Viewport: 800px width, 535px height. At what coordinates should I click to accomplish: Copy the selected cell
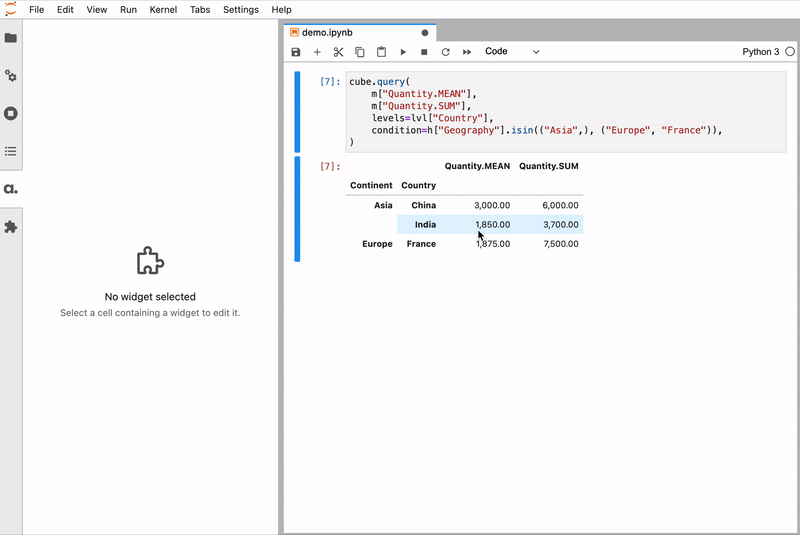click(360, 52)
